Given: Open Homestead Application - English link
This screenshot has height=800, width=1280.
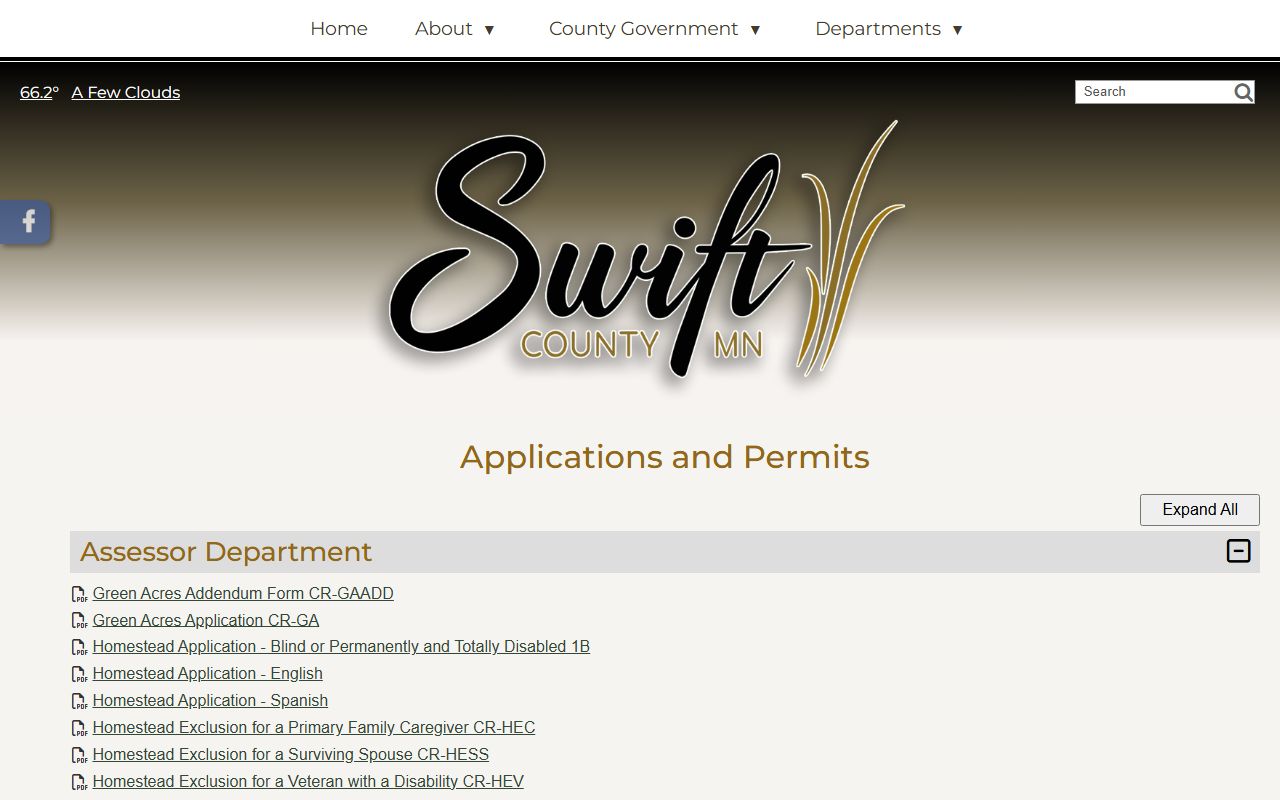Looking at the screenshot, I should pos(208,673).
